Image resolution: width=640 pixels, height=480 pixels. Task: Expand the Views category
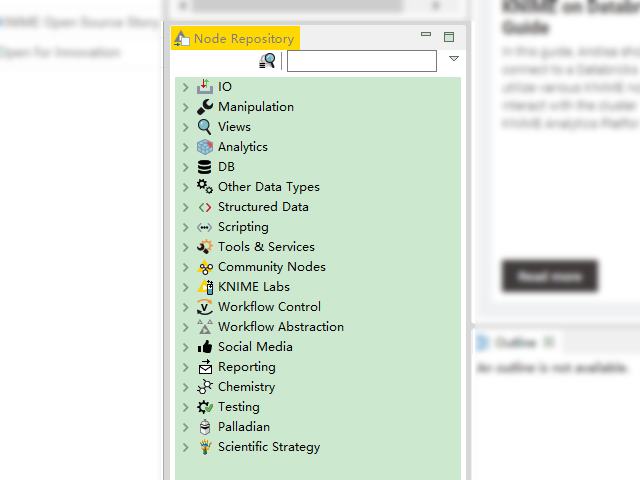pyautogui.click(x=186, y=127)
